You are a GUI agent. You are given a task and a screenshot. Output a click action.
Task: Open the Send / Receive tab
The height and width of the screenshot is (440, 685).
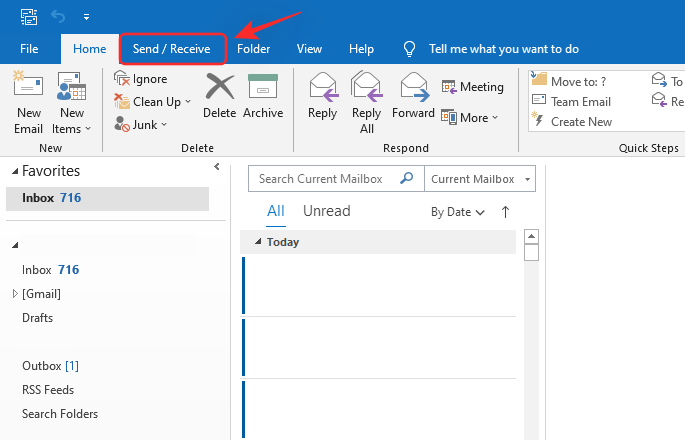(171, 49)
